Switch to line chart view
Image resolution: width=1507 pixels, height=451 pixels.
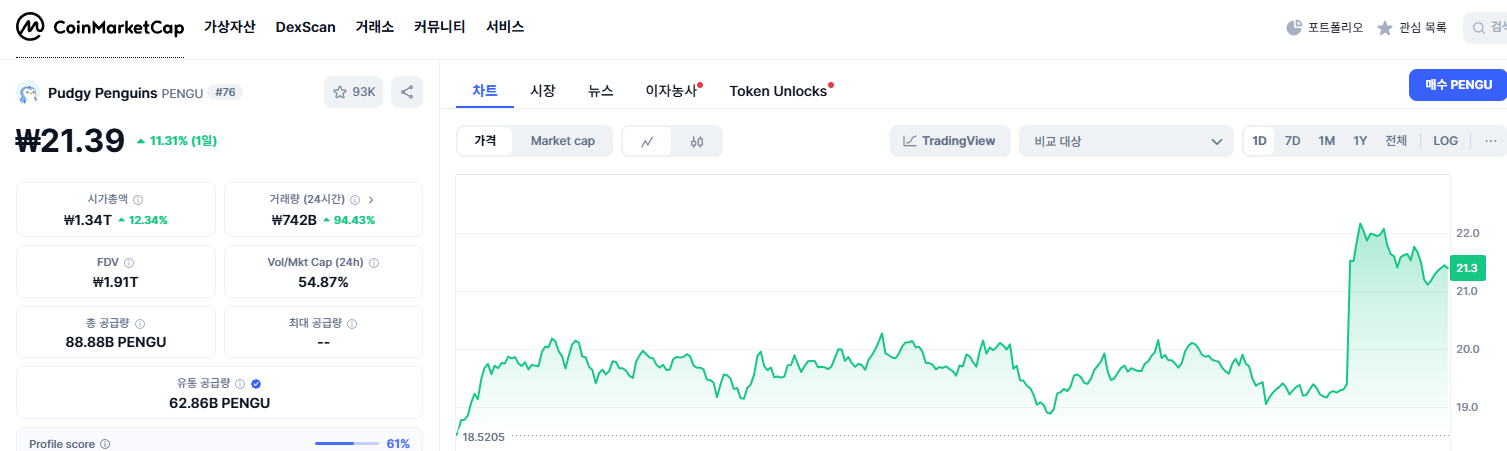point(647,141)
